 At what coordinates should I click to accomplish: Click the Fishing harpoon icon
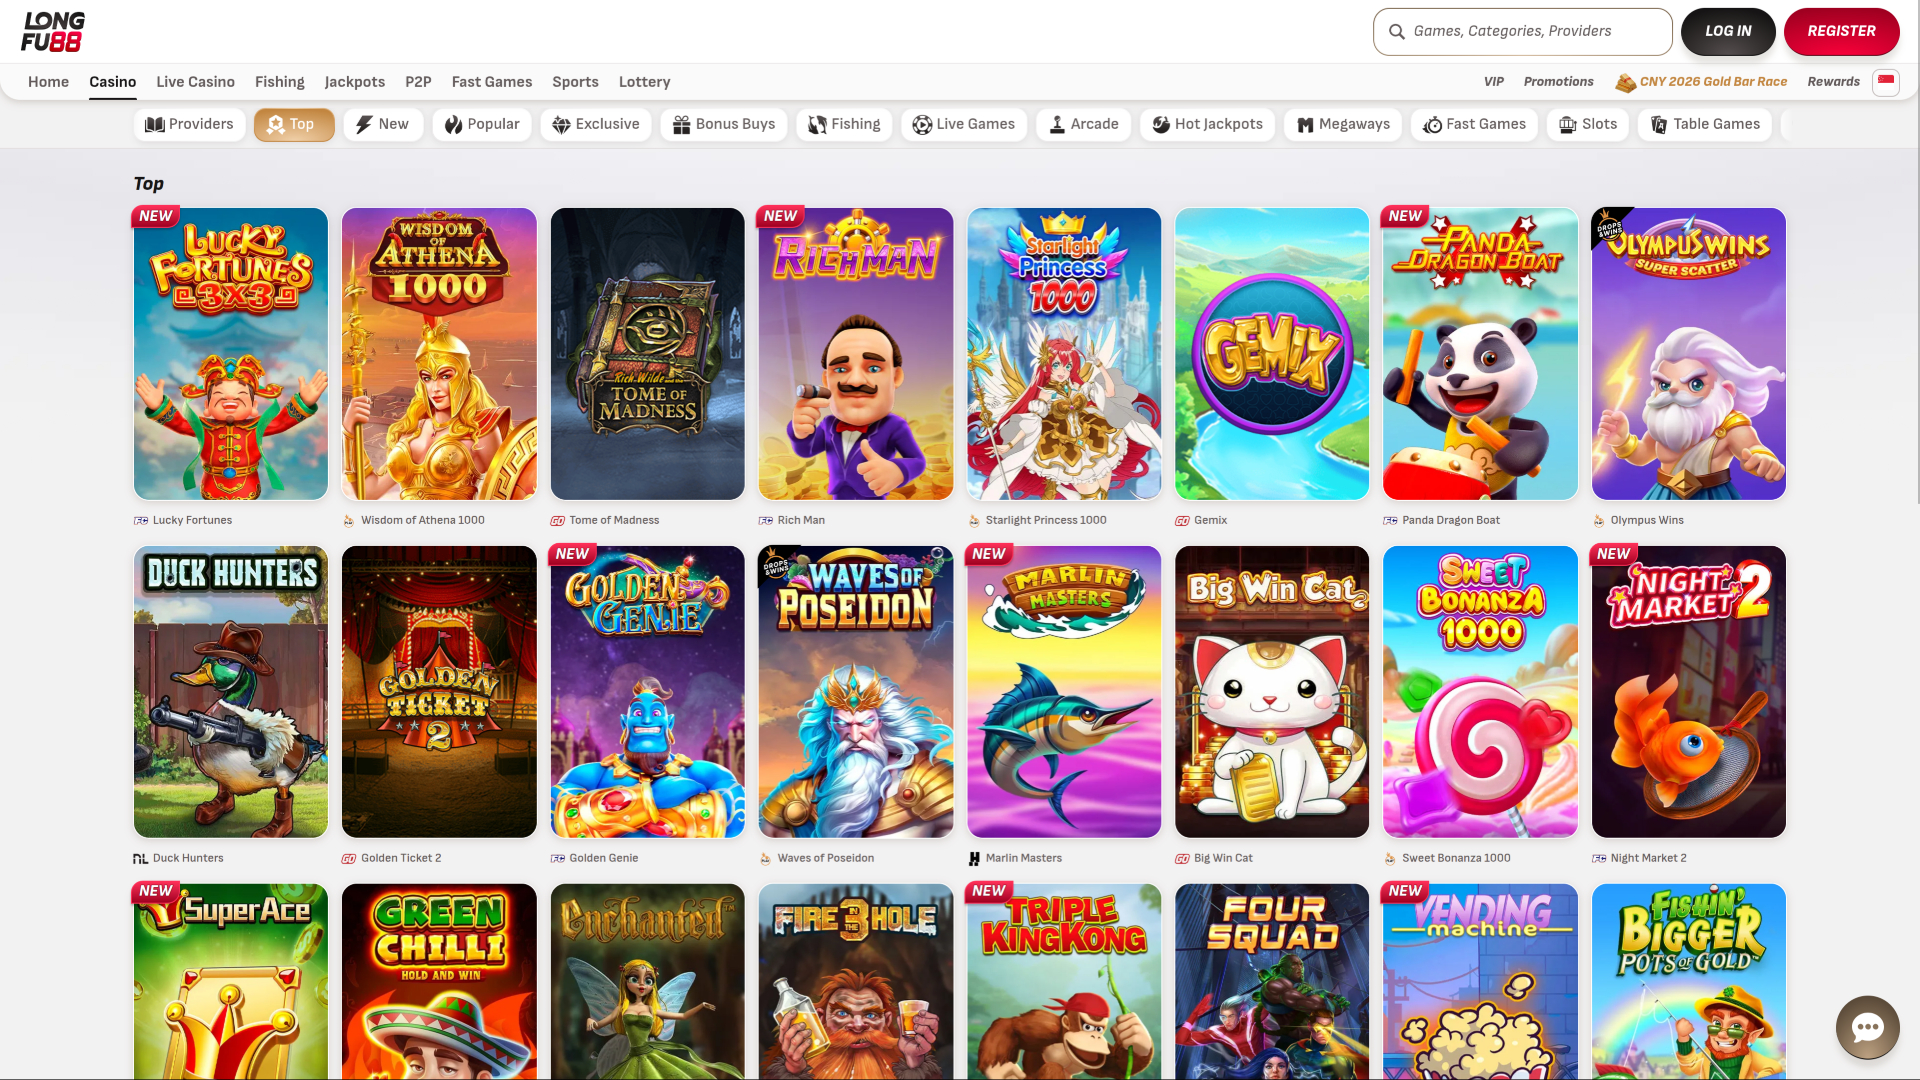pyautogui.click(x=817, y=124)
